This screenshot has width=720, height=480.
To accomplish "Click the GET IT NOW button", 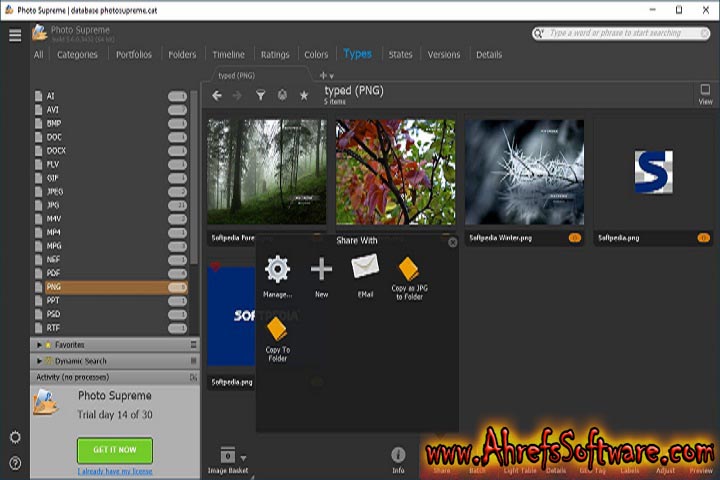I will tap(115, 450).
